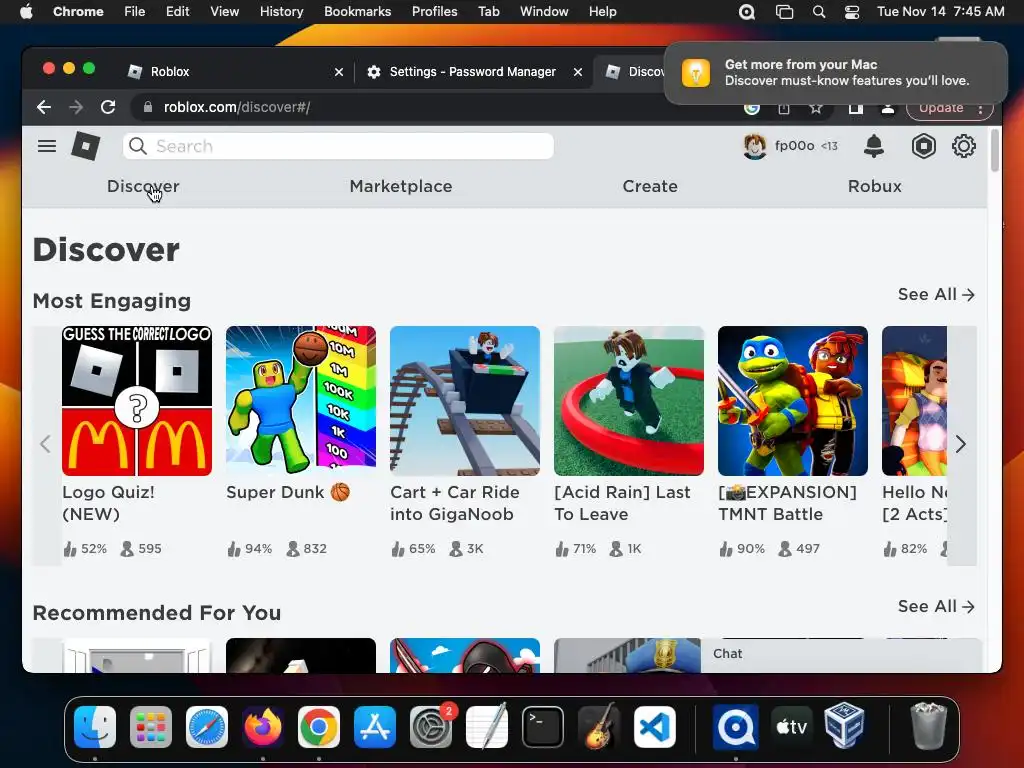This screenshot has height=768, width=1024.
Task: Click the browser forward arrow
Action: [x=76, y=107]
